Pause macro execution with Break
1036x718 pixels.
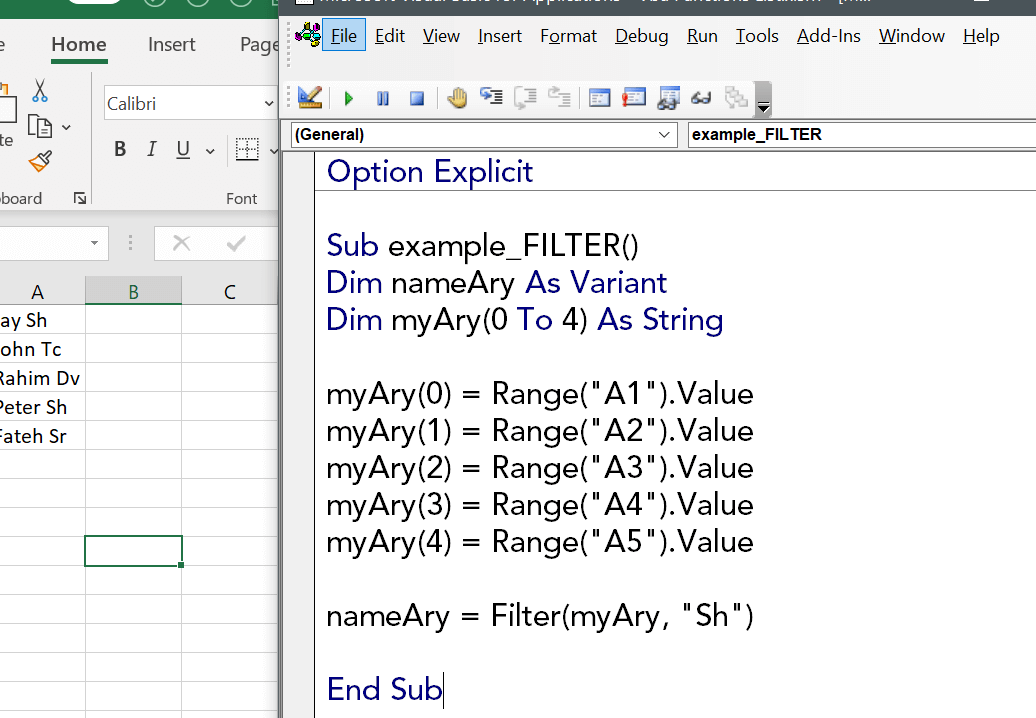click(x=381, y=98)
